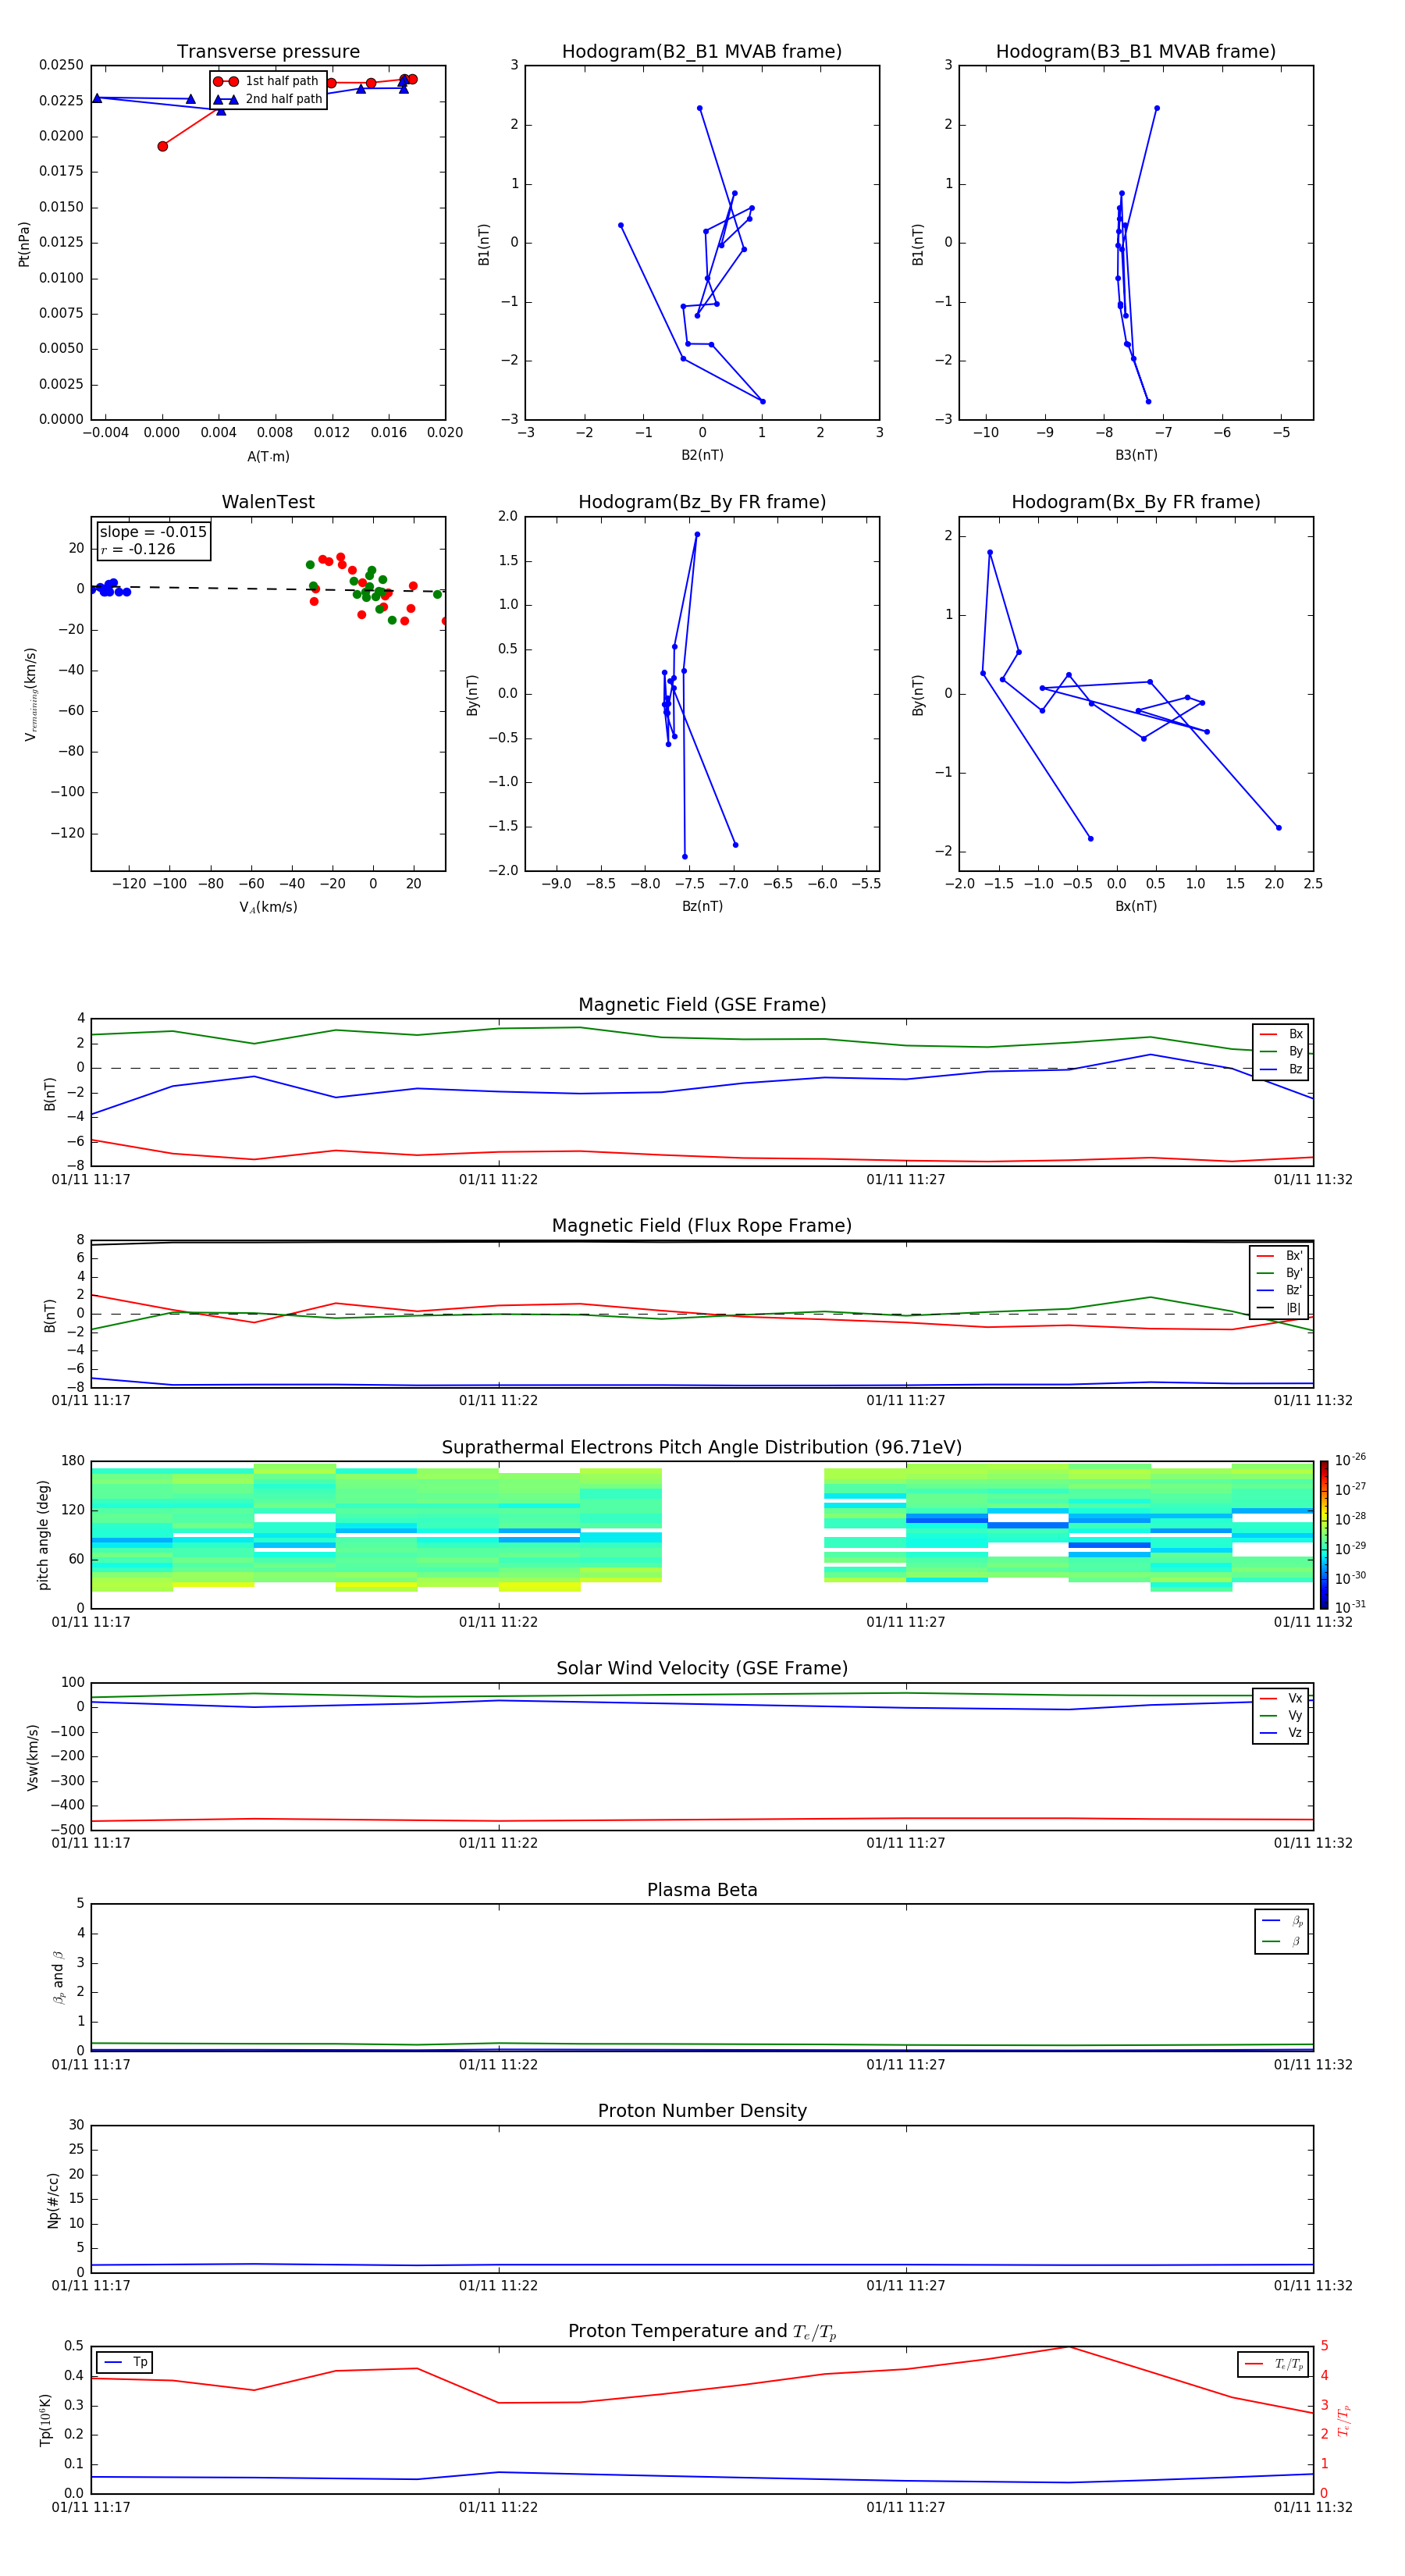Select the |B| entry in flux rope legend
The height and width of the screenshot is (2576, 1405).
tap(1279, 1308)
